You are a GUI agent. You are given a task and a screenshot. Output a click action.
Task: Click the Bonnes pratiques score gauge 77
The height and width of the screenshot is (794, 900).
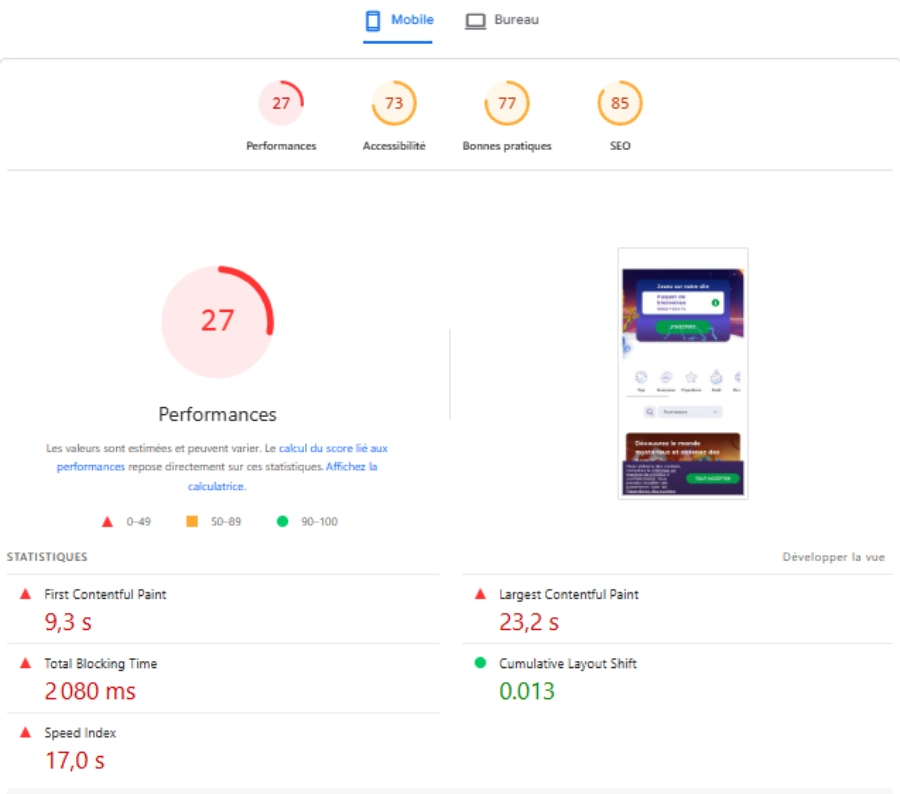[507, 104]
